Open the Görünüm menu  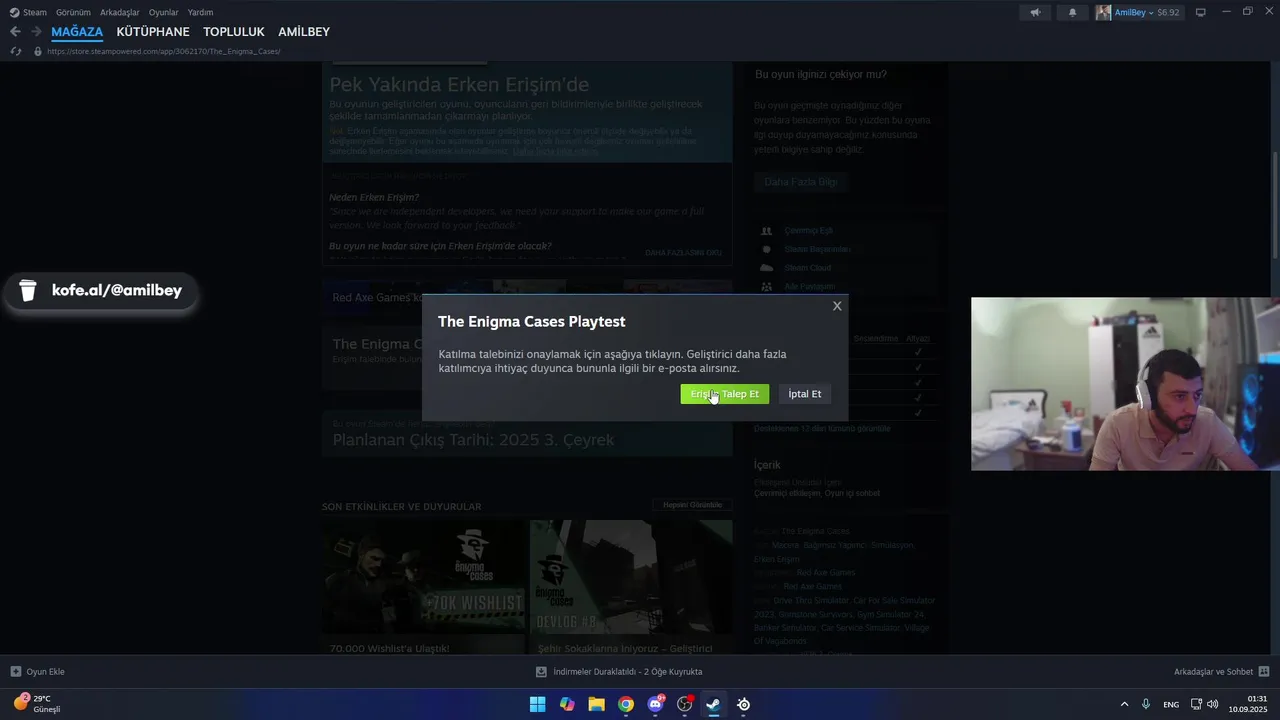[x=73, y=12]
